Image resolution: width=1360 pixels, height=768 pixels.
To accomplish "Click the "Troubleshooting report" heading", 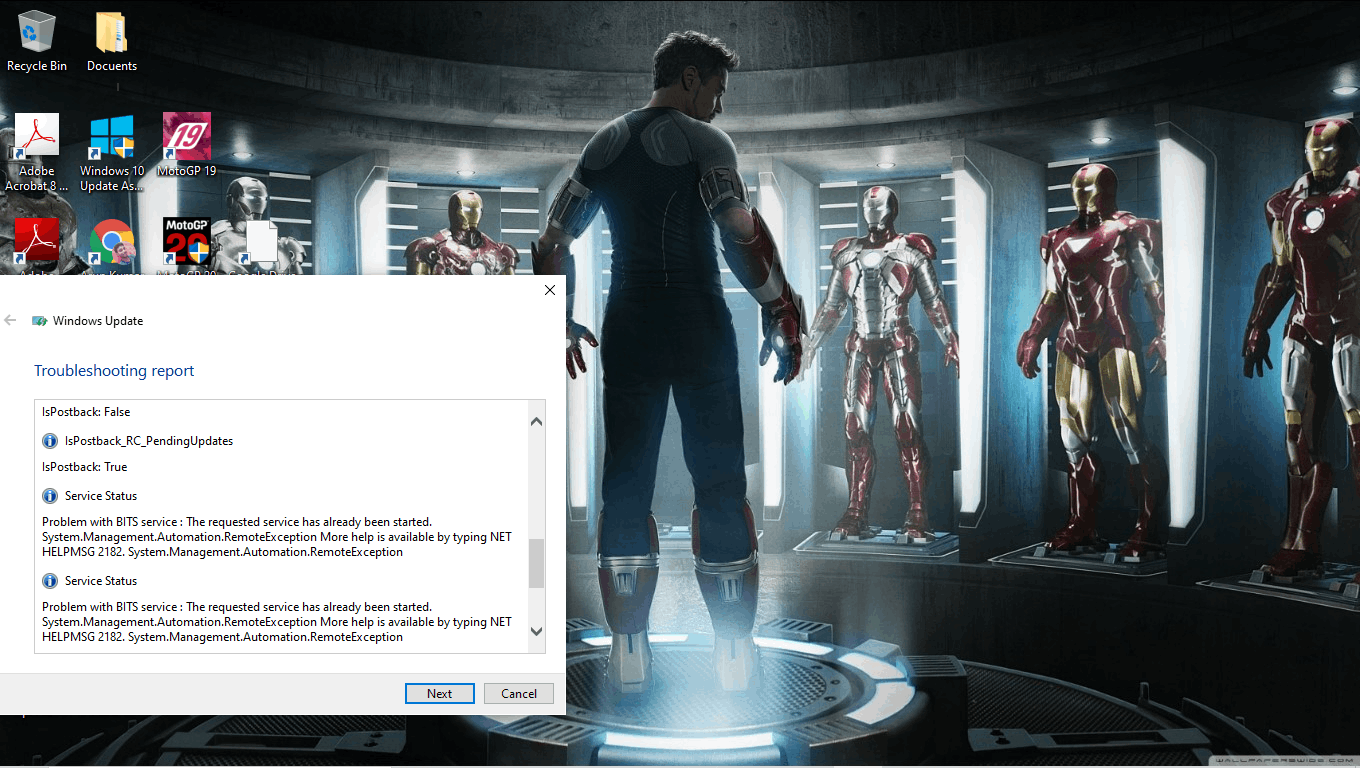I will (x=114, y=371).
